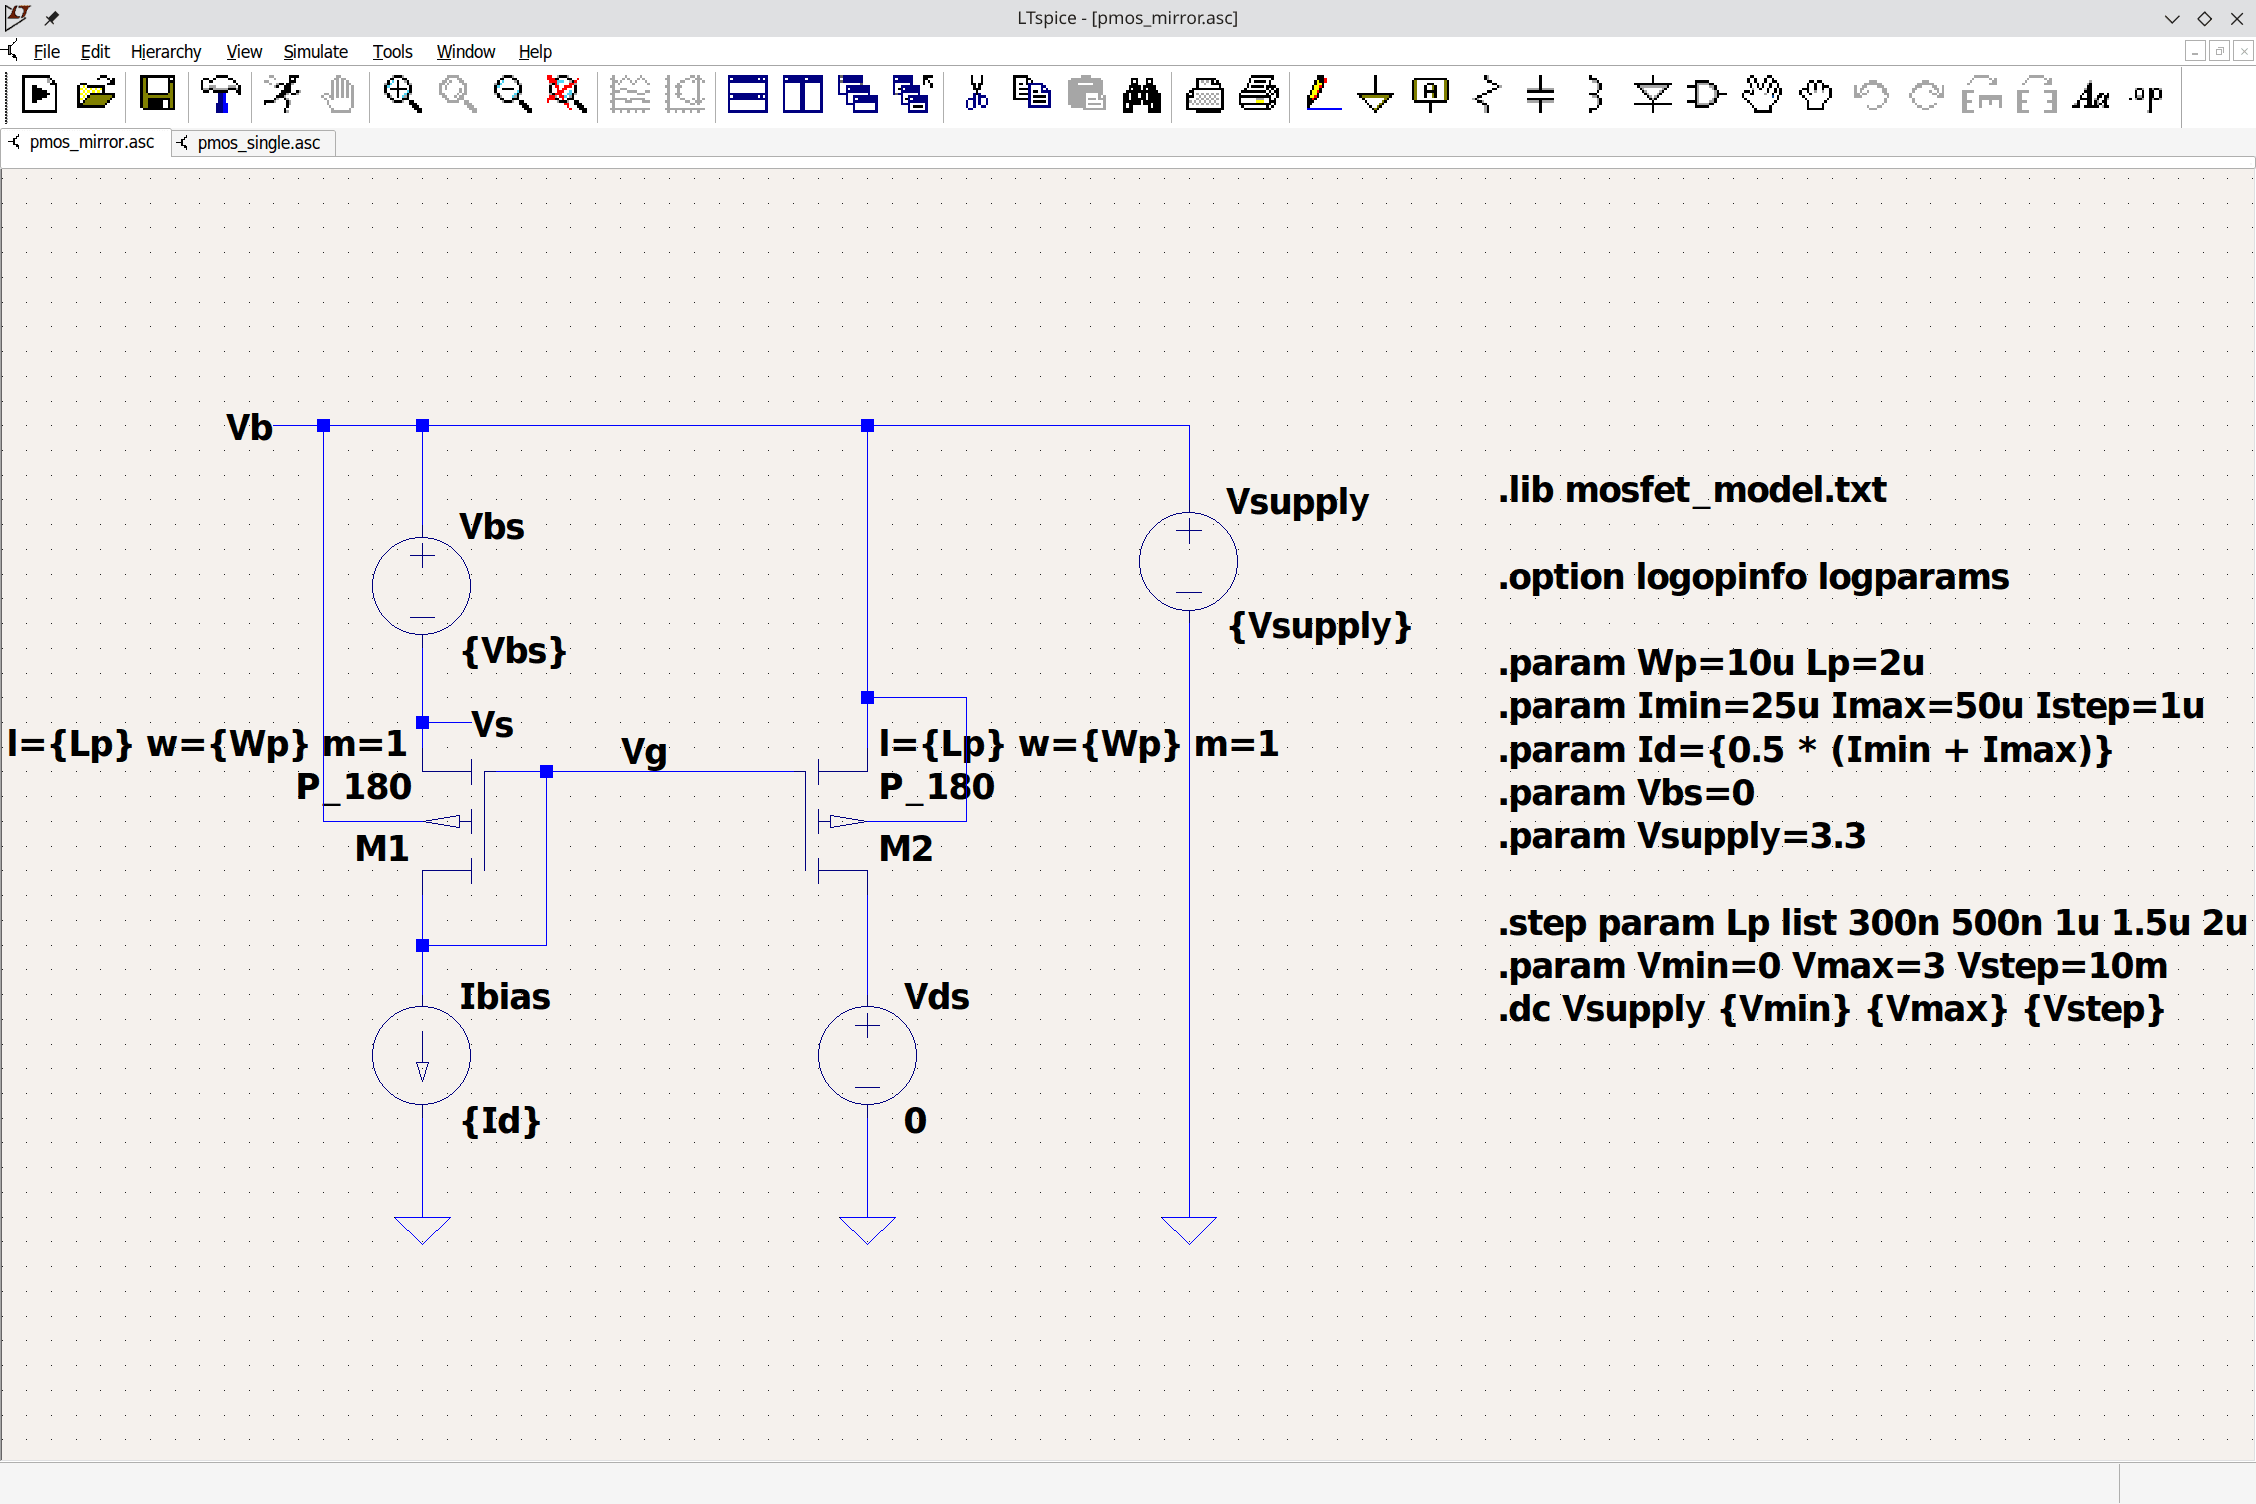Add a text comment using the Aa tool
The width and height of the screenshot is (2256, 1504).
tap(2090, 95)
